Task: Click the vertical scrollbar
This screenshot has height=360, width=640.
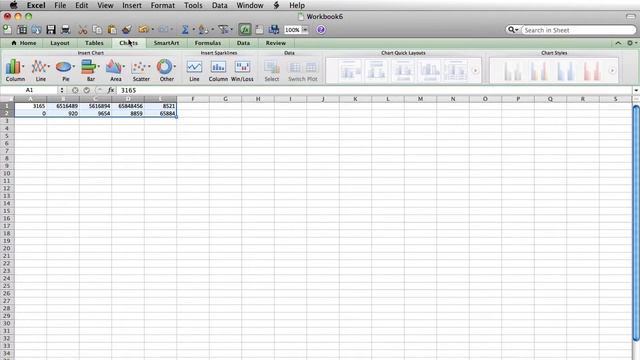Action: click(x=636, y=222)
